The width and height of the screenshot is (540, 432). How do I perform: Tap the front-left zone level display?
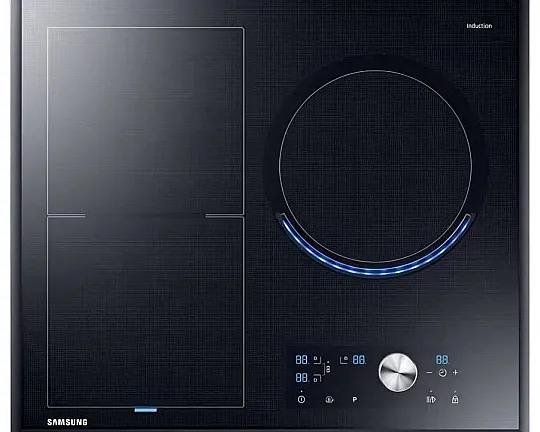point(302,378)
